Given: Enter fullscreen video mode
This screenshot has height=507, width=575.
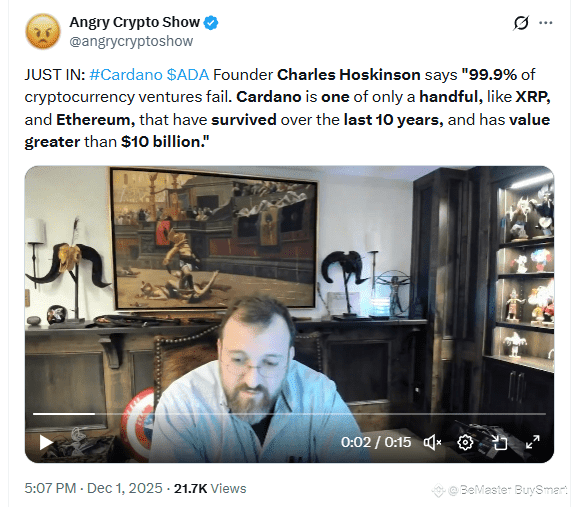Looking at the screenshot, I should [532, 442].
